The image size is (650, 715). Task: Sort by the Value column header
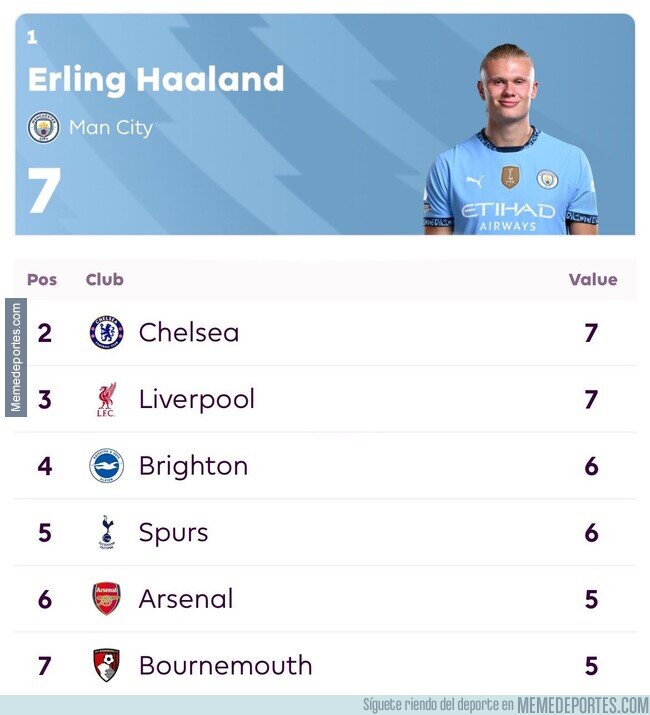(593, 280)
